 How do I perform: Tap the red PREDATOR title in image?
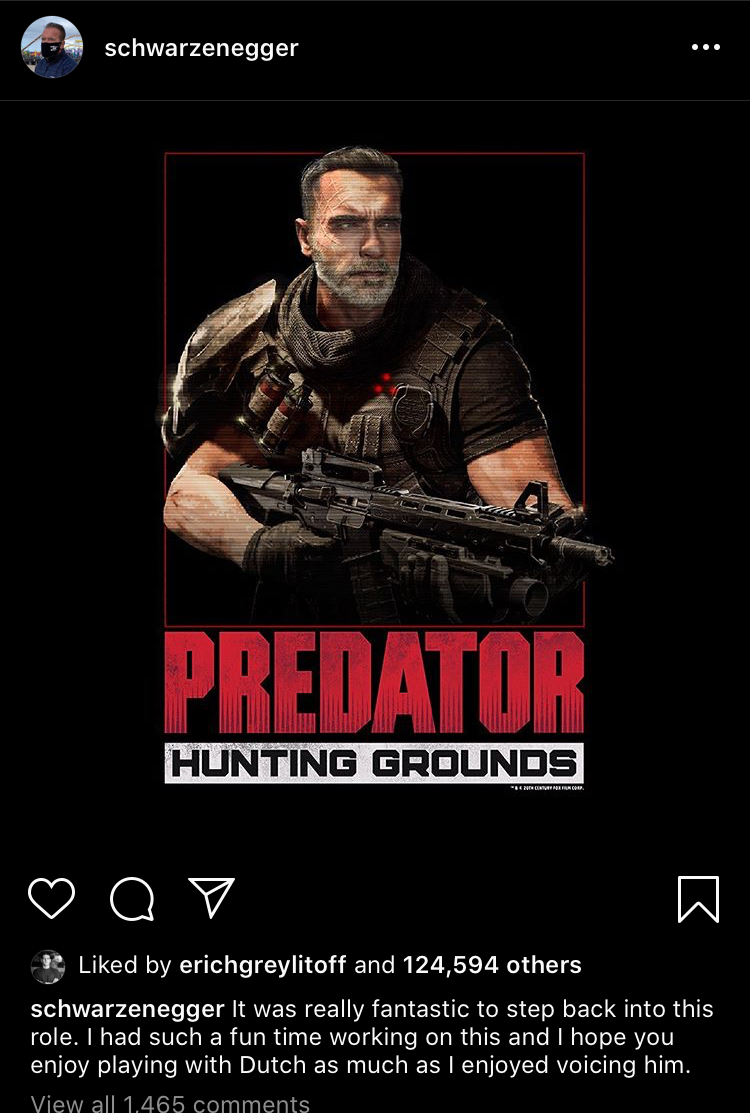point(374,682)
